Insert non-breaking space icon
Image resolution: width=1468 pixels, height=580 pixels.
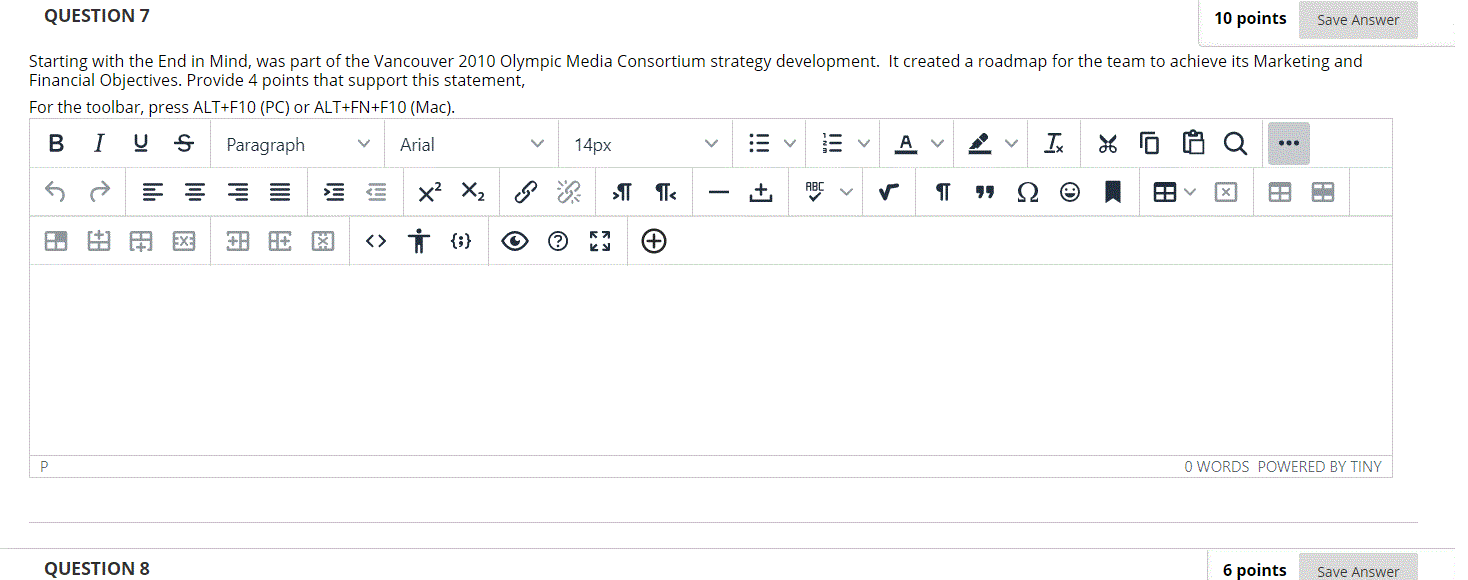(x=760, y=192)
